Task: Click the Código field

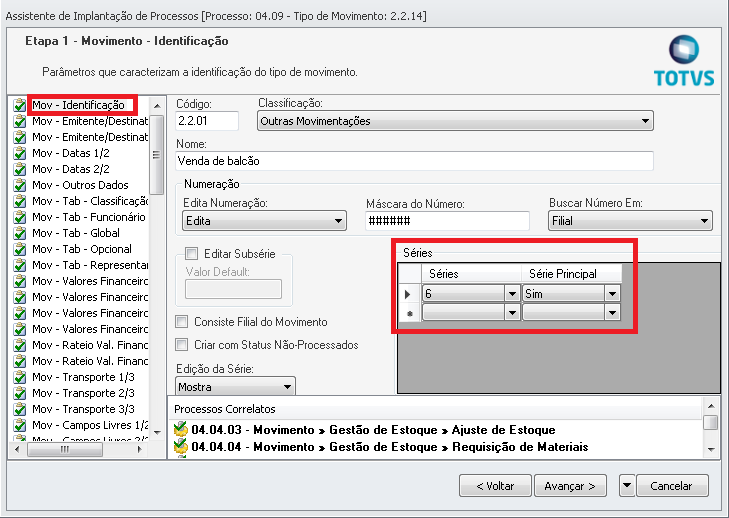Action: [x=207, y=121]
